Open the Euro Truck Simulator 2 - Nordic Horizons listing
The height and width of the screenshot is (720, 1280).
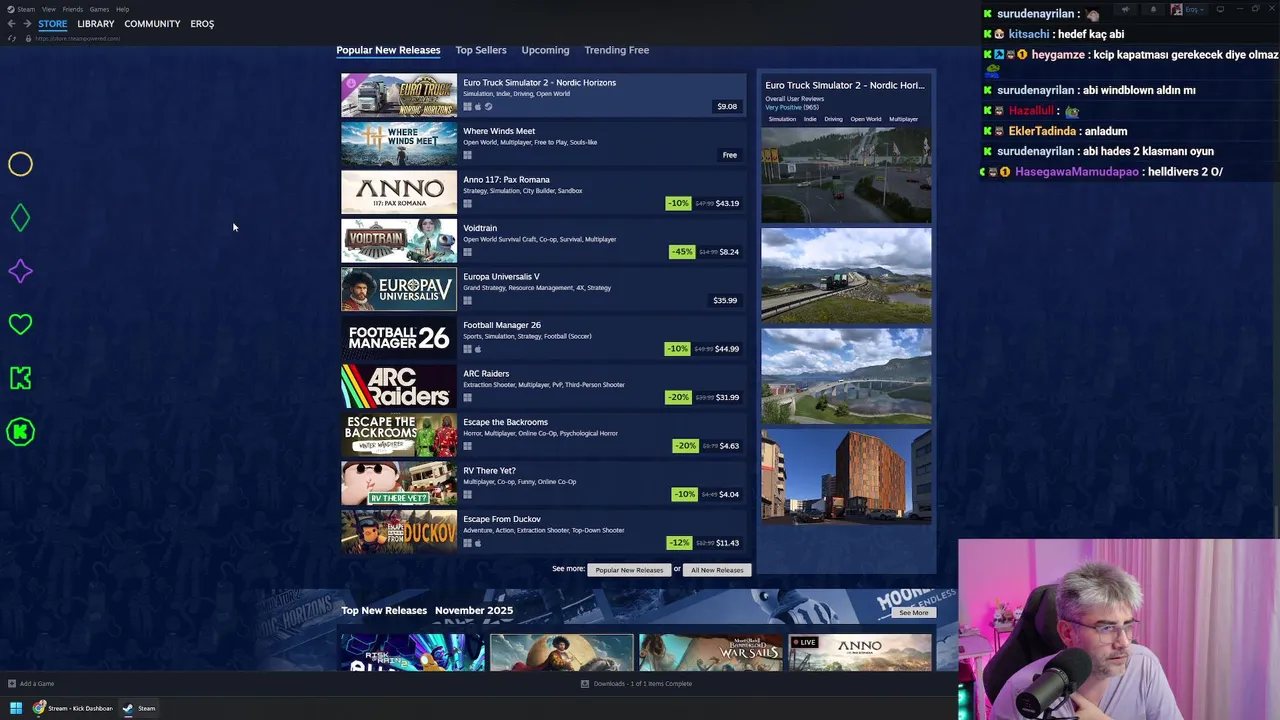tap(544, 96)
